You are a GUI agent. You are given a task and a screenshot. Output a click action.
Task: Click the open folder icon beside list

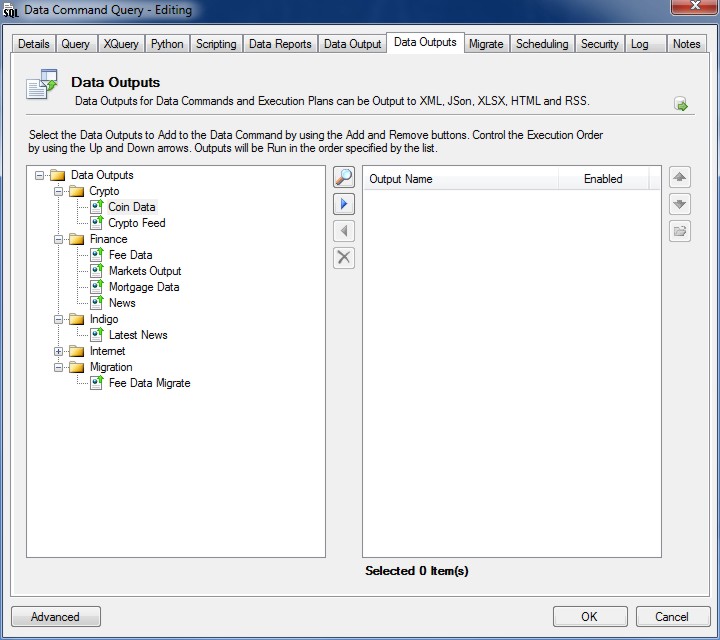680,231
